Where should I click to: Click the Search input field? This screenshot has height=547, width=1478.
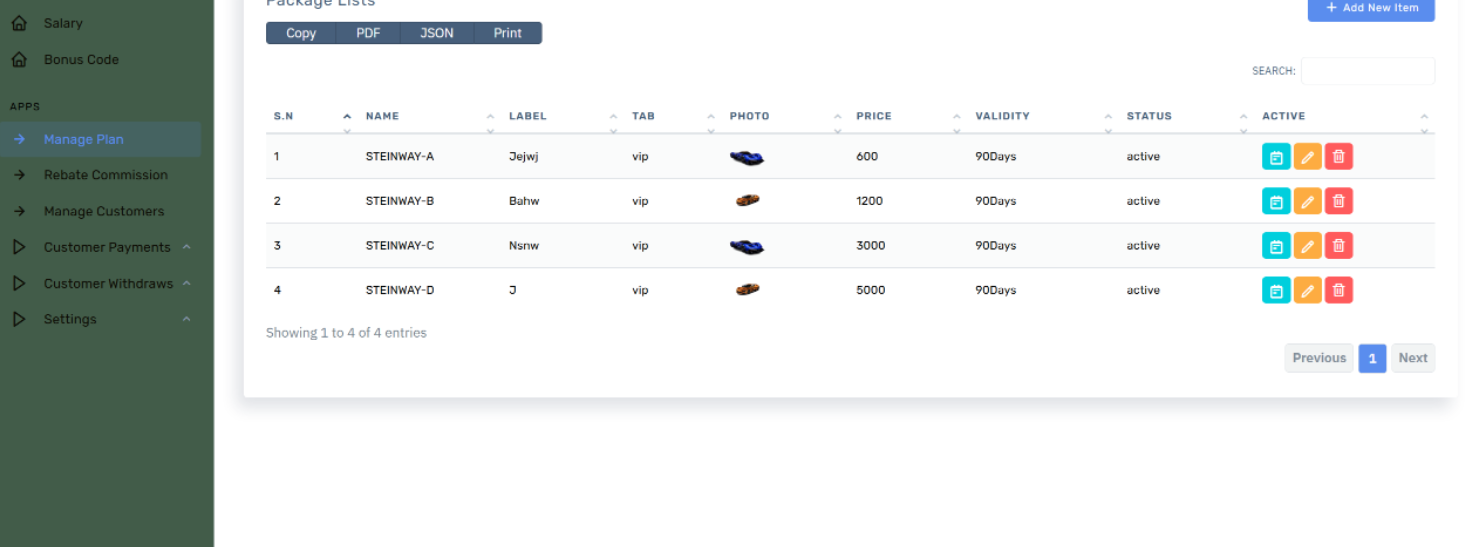tap(1367, 71)
